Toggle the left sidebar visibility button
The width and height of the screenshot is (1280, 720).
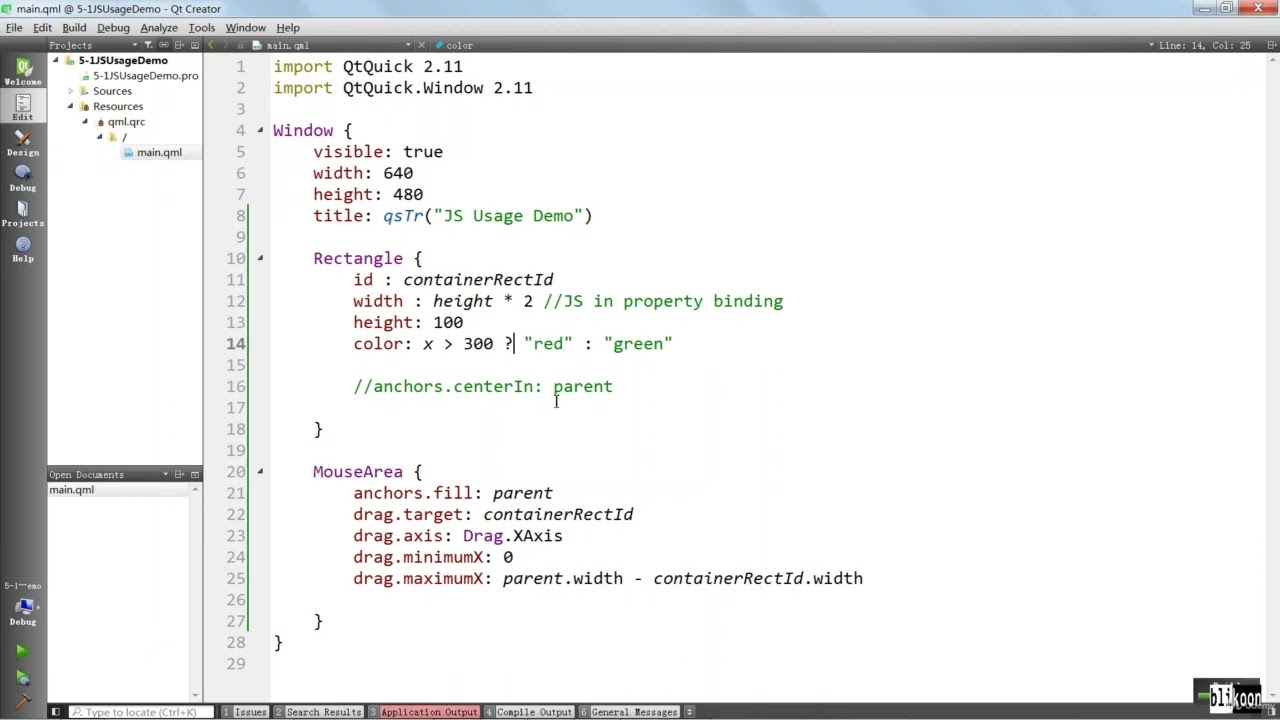[x=56, y=712]
